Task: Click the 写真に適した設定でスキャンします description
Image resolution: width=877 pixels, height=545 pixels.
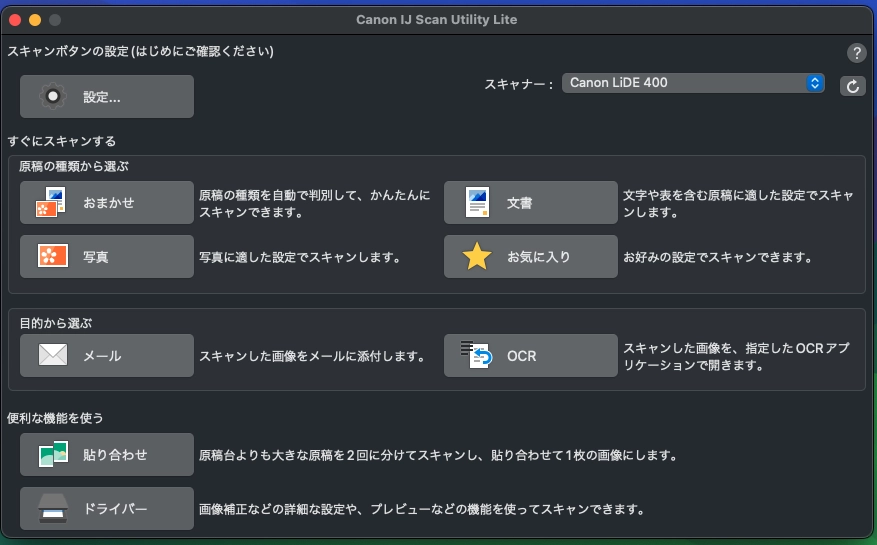Action: (300, 257)
